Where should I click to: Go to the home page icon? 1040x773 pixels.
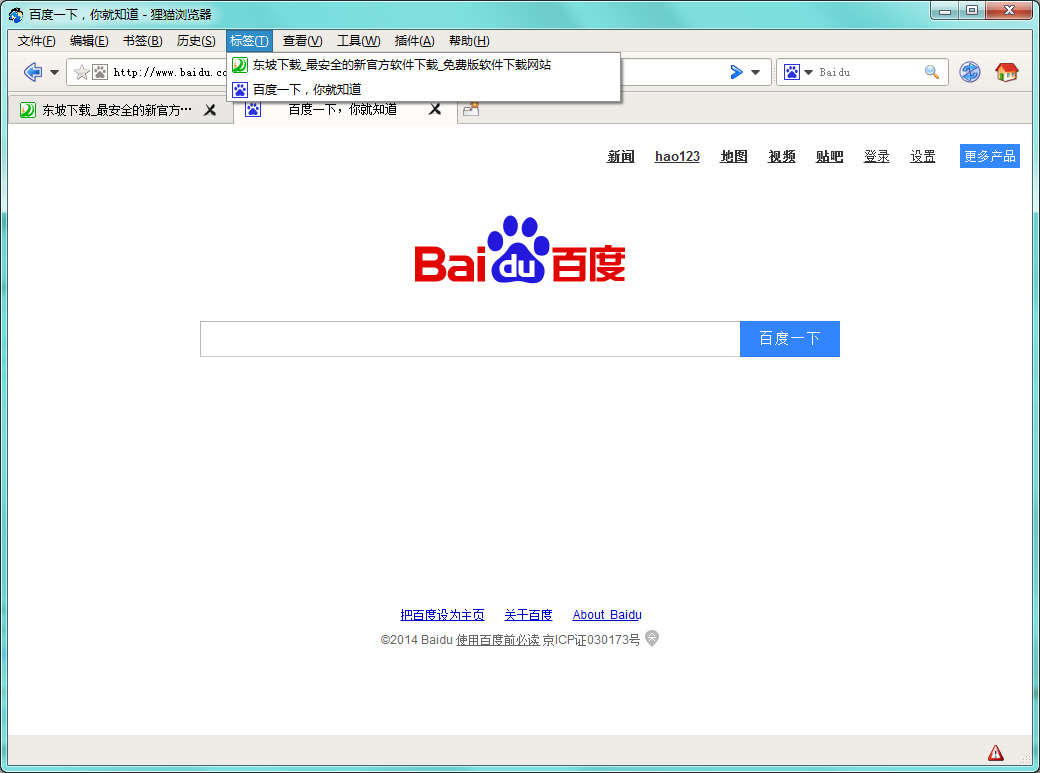click(x=1006, y=72)
